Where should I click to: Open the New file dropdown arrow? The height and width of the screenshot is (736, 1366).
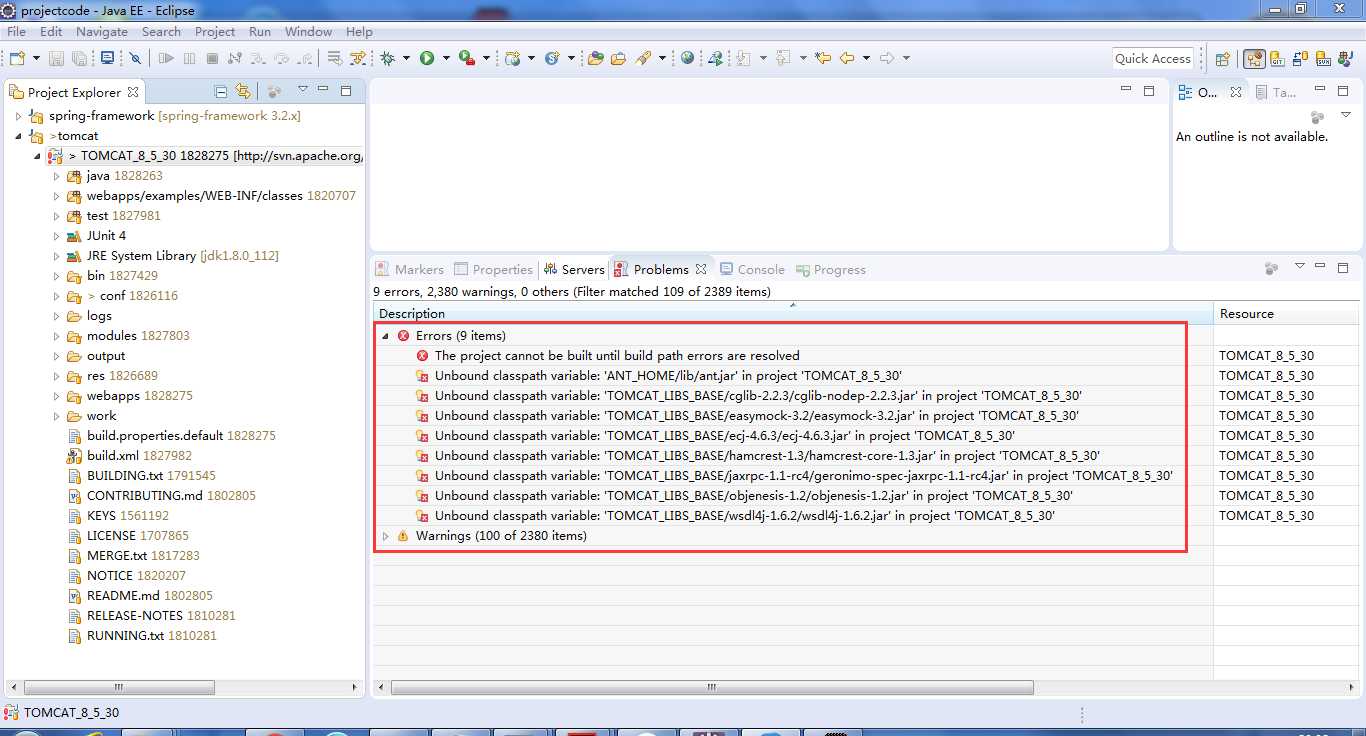(x=36, y=58)
